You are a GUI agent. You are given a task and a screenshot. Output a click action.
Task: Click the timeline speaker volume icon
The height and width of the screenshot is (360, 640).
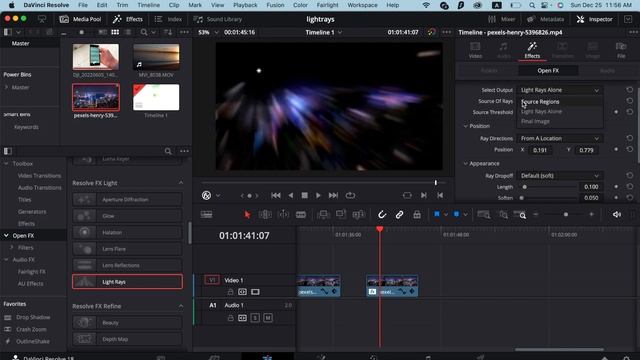617,215
